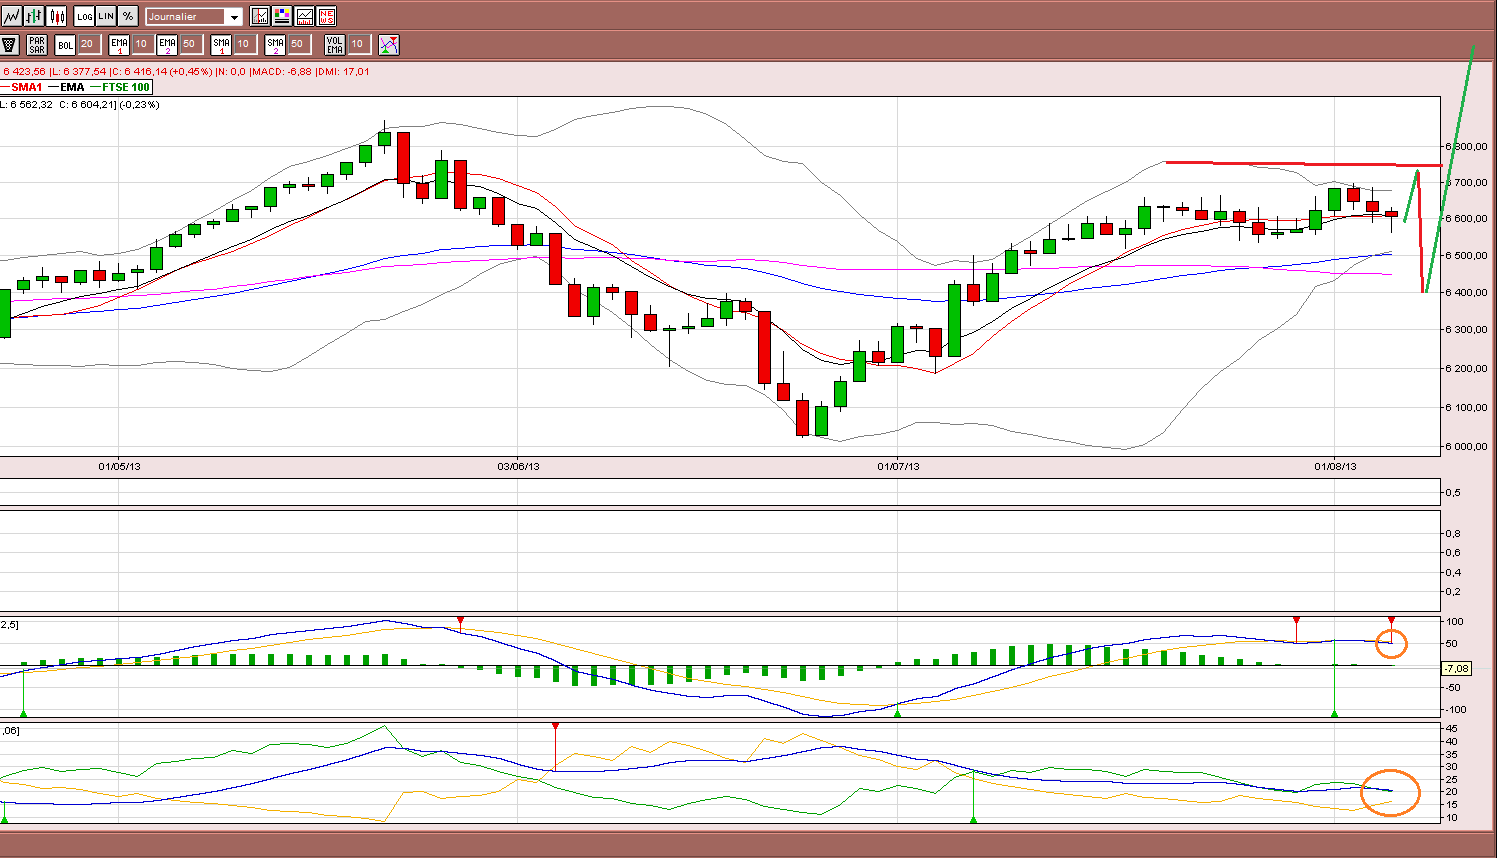Image resolution: width=1497 pixels, height=858 pixels.
Task: Toggle the BOL Bollinger bands indicator
Action: 65,45
